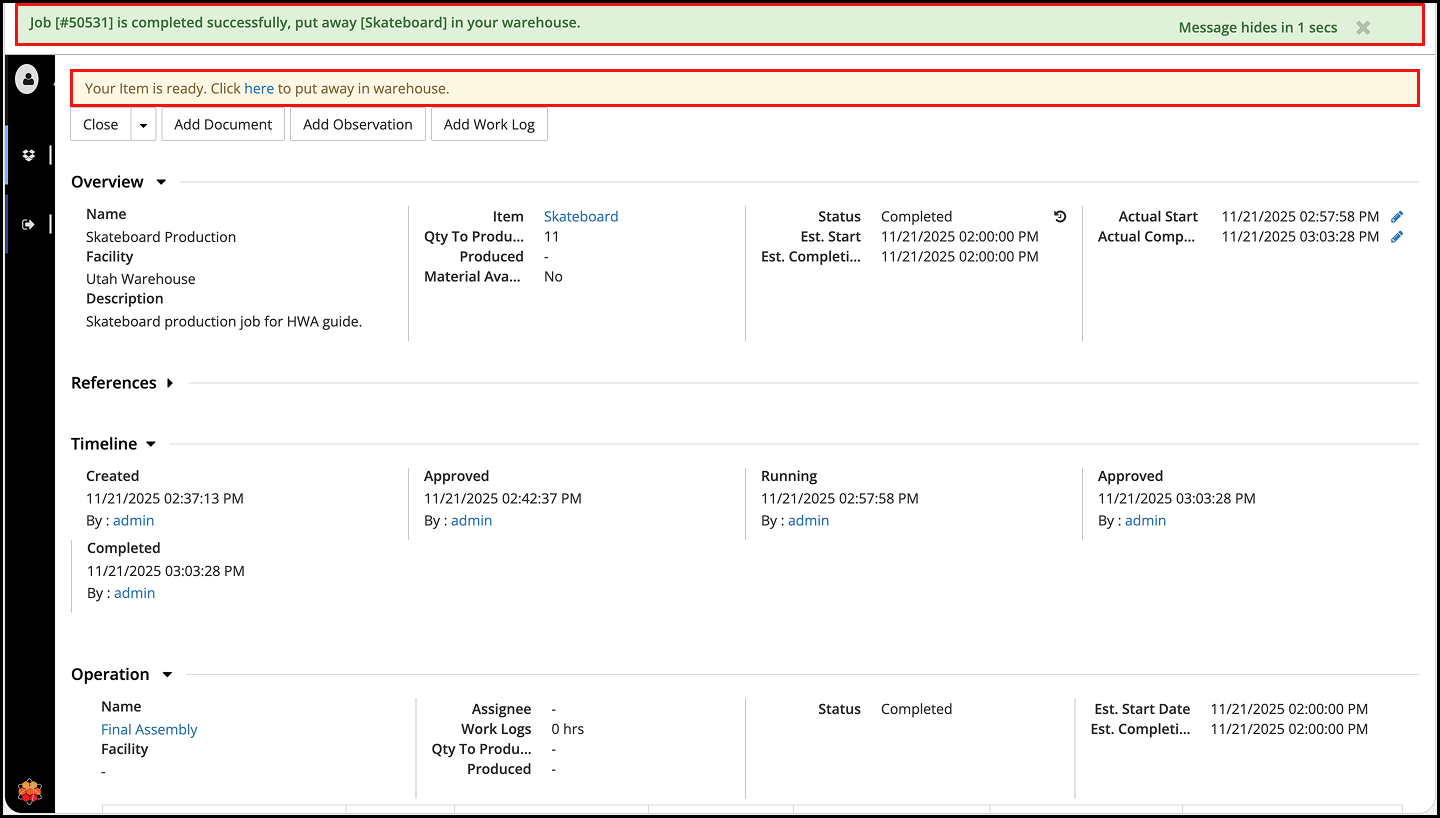Click the Add Observation button
The height and width of the screenshot is (818, 1440).
(x=357, y=125)
